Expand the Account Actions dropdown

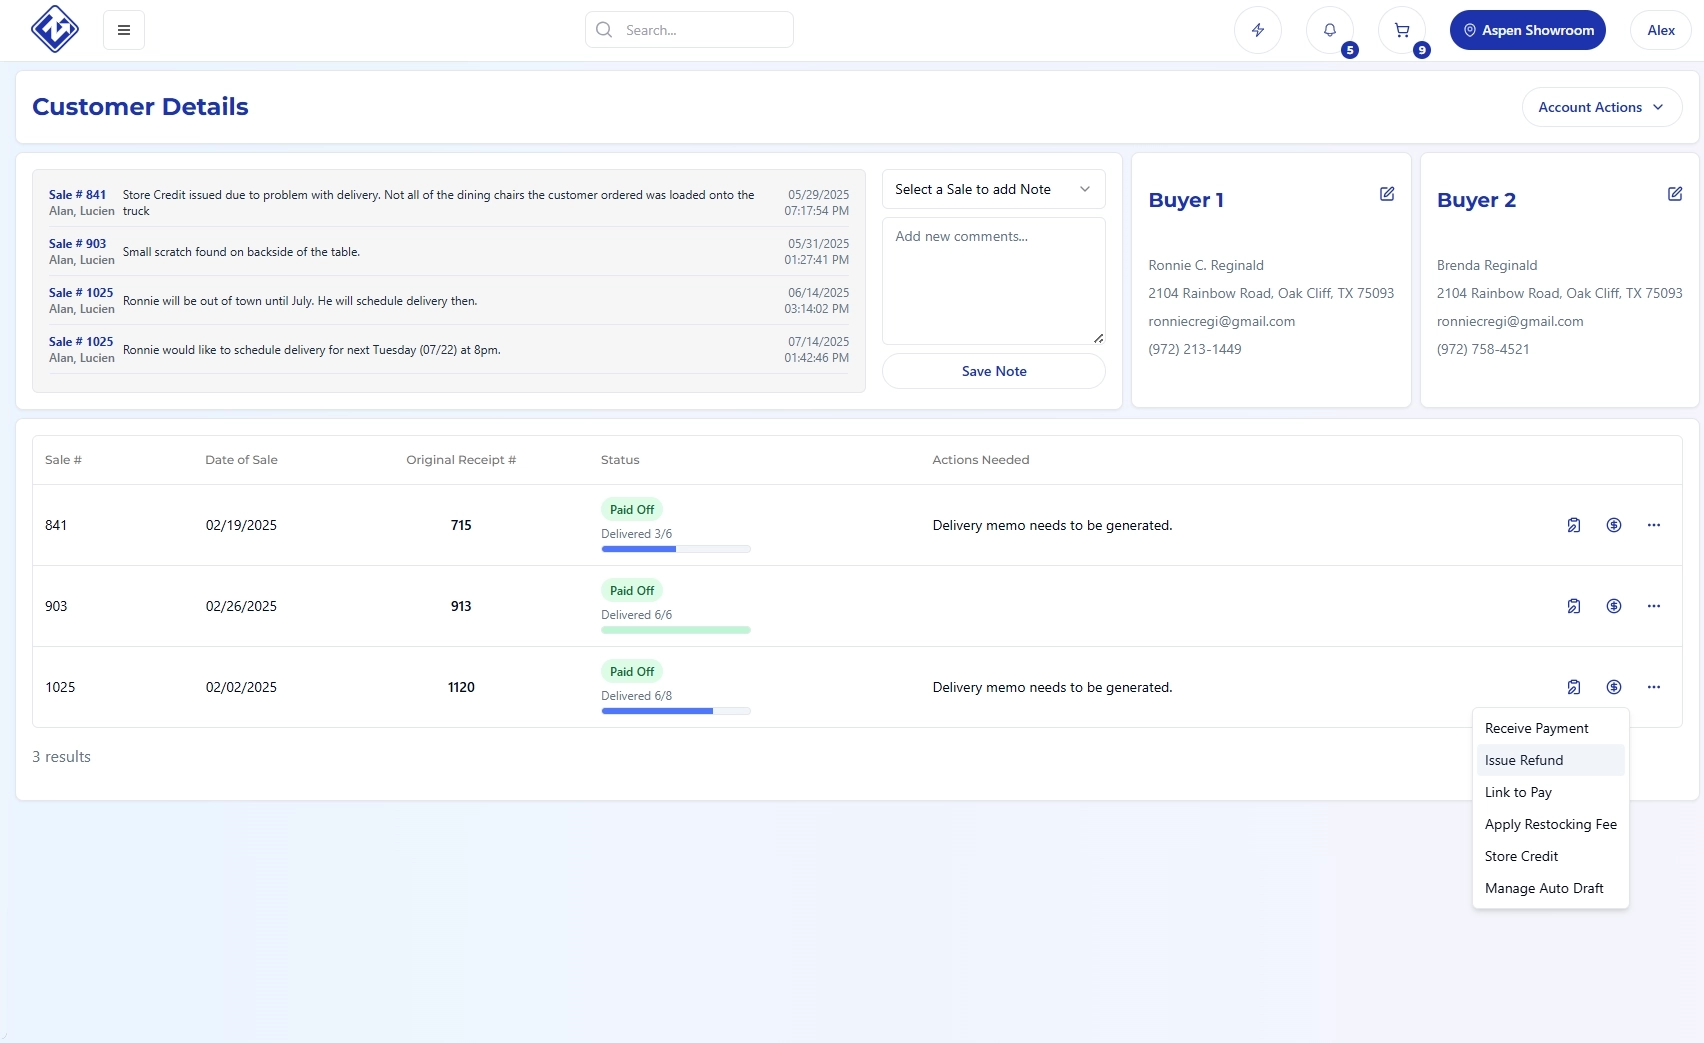(x=1601, y=107)
